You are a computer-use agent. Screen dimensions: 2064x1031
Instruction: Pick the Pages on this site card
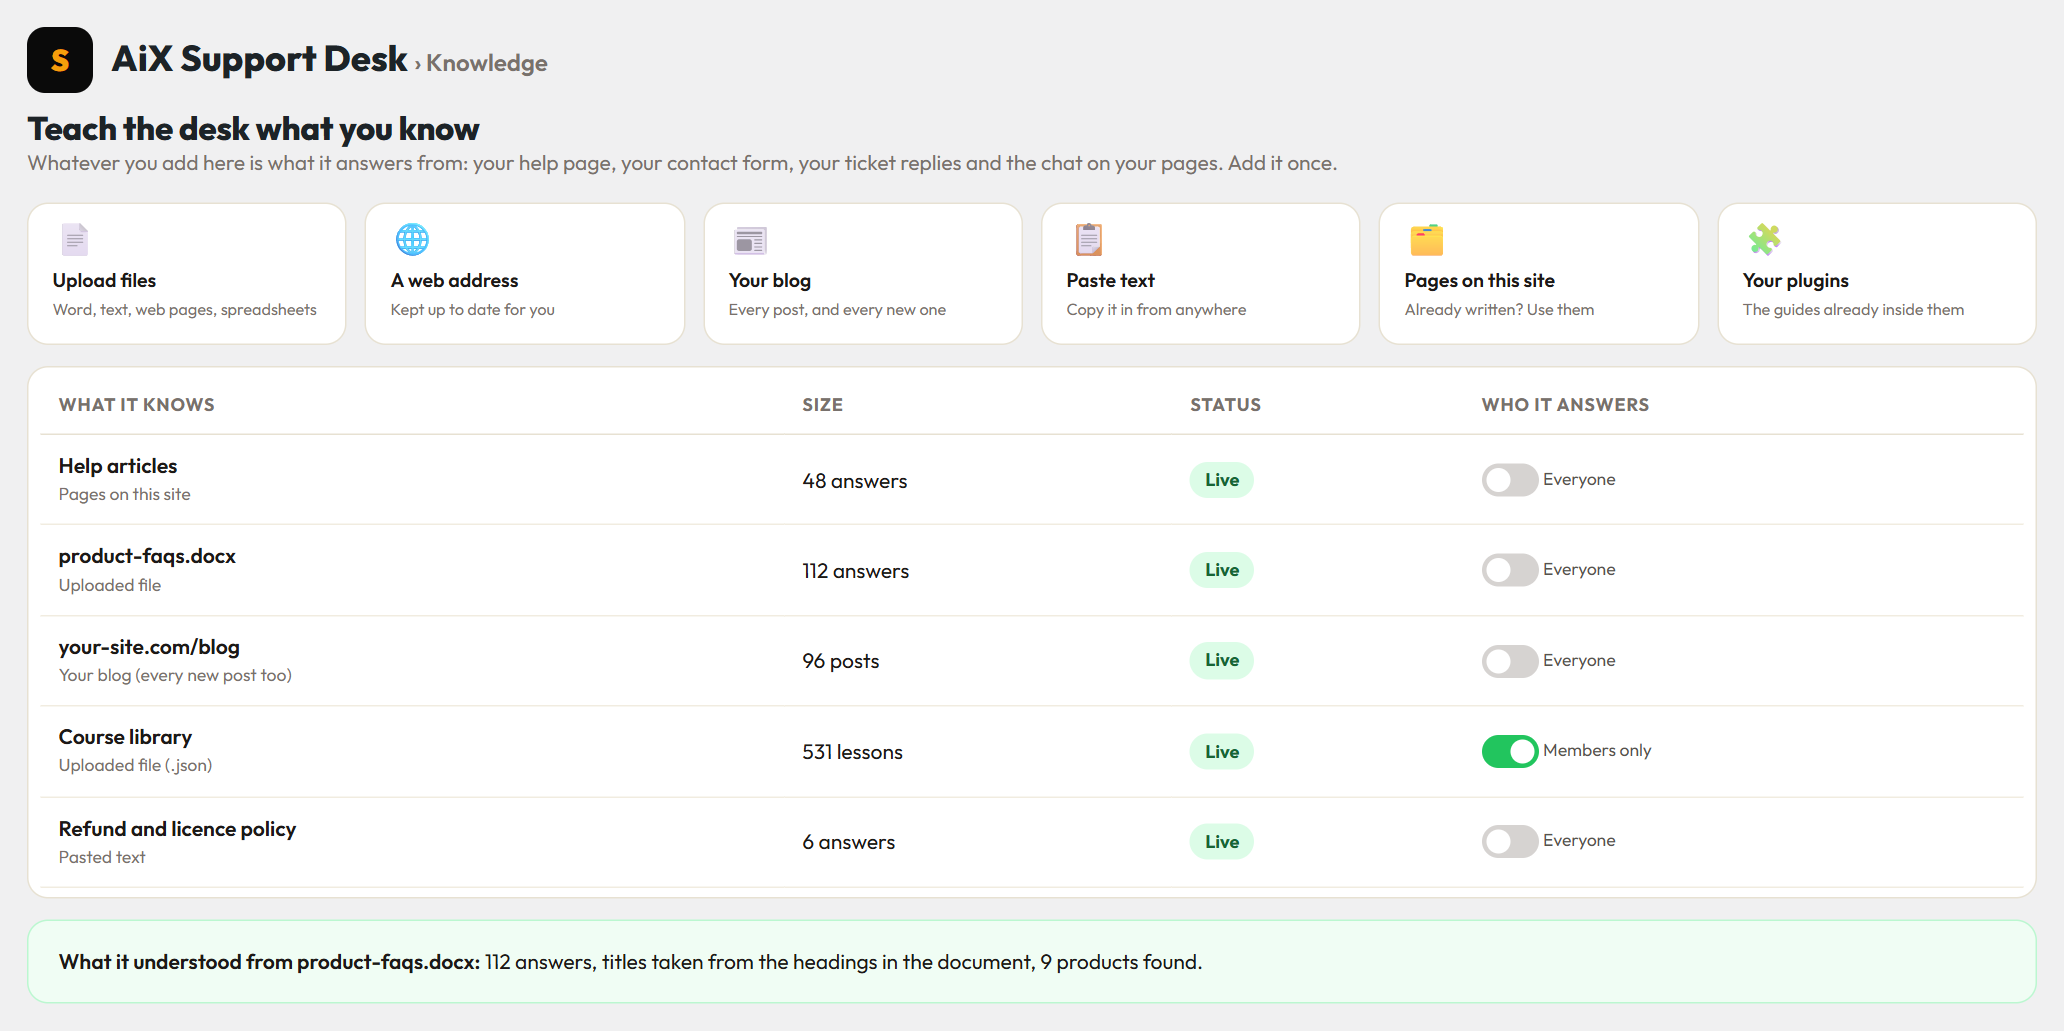(x=1539, y=274)
